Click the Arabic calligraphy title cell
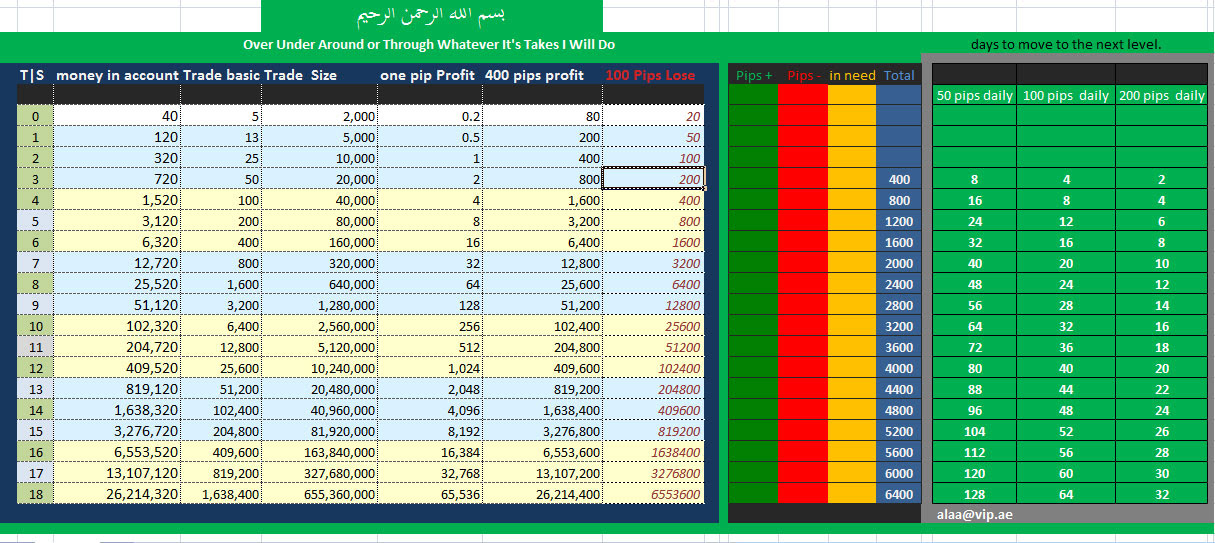This screenshot has width=1215, height=543. (432, 16)
